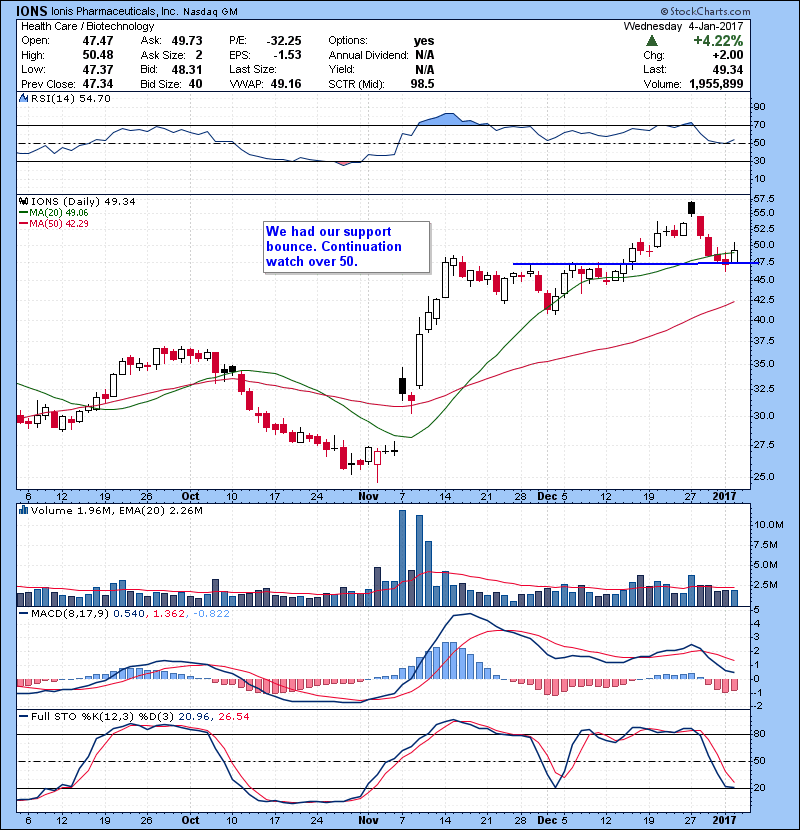
Task: Click the 57.5 price axis label
Action: [x=763, y=199]
